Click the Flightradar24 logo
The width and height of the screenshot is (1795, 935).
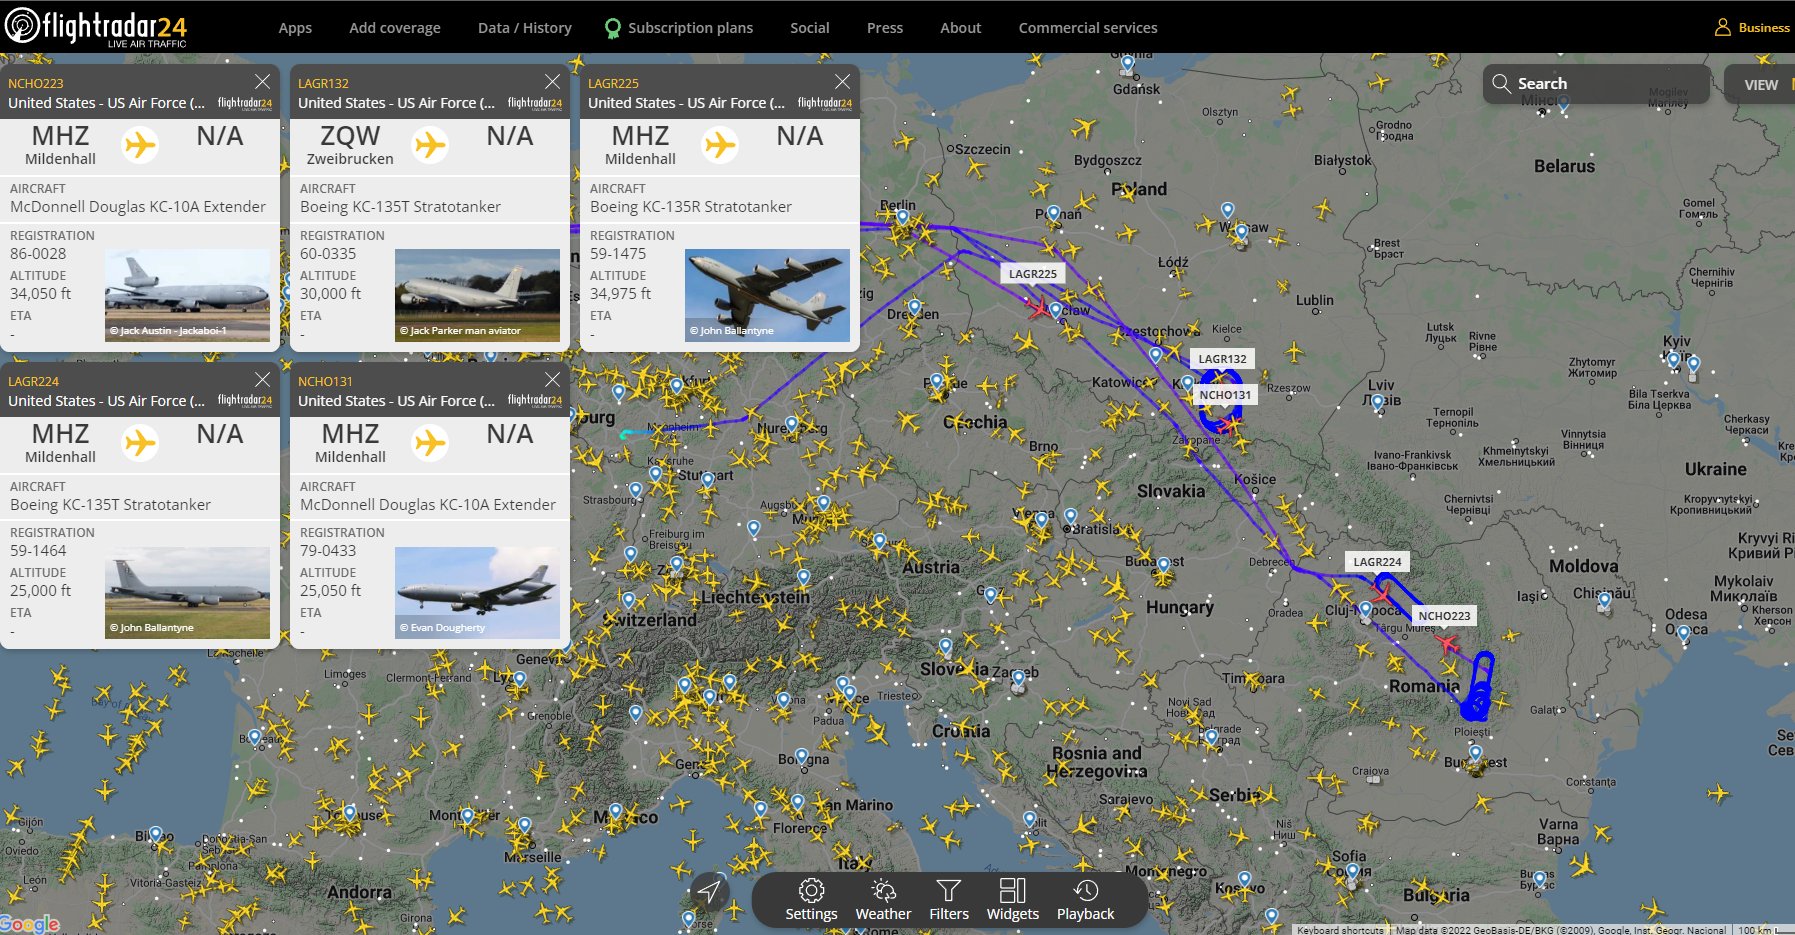click(x=96, y=27)
